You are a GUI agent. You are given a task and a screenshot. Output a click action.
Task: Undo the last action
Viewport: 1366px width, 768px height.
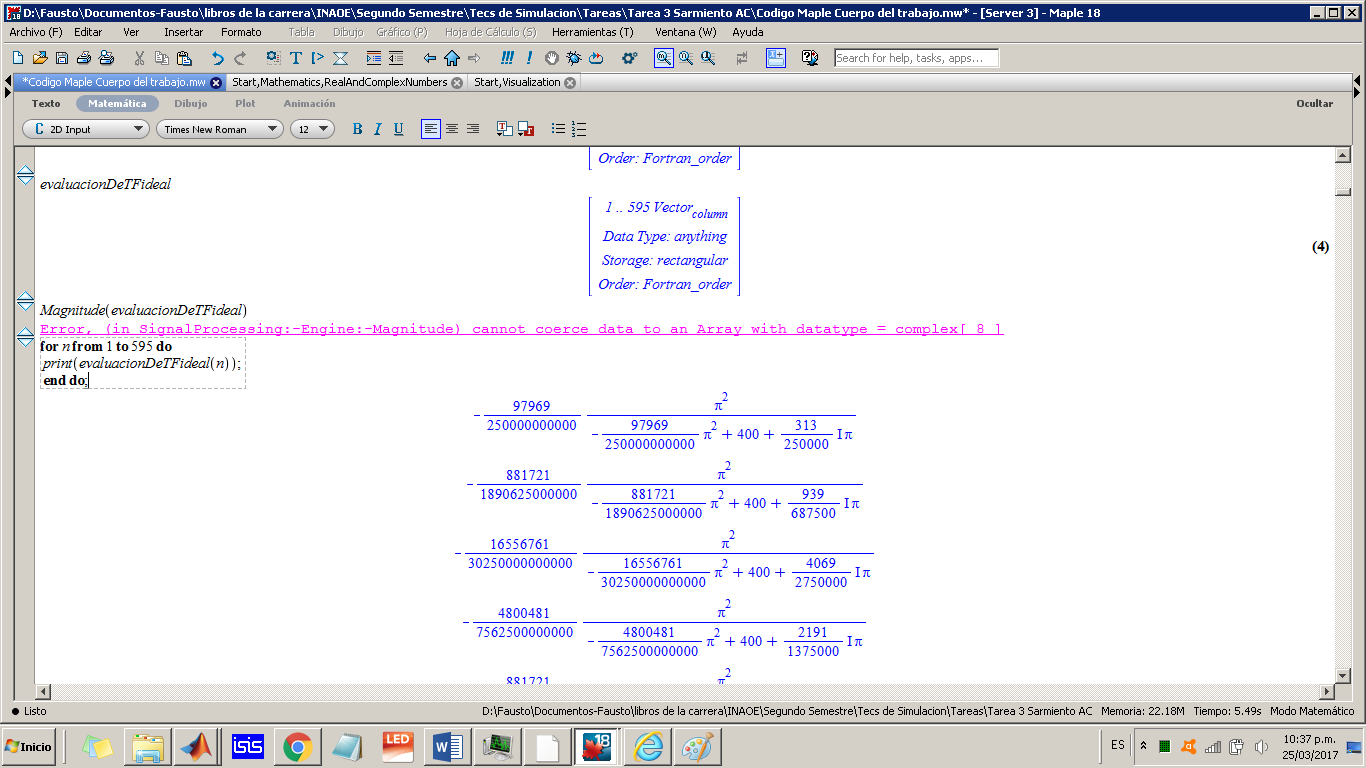click(x=217, y=58)
